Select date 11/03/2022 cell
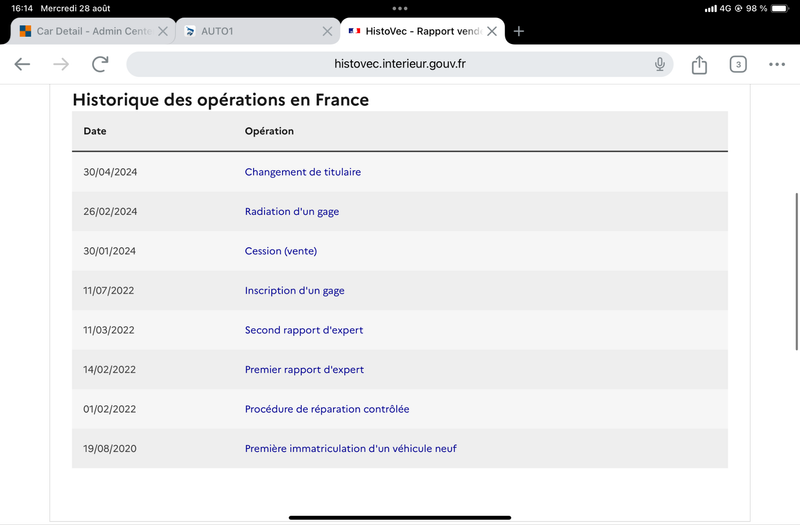 (109, 330)
